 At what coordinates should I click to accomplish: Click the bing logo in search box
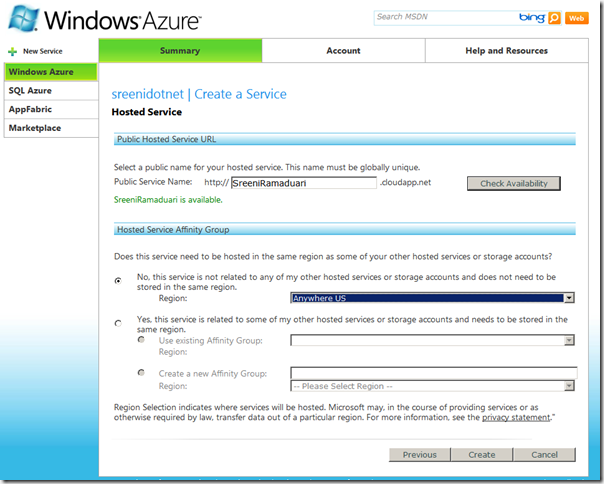pos(532,17)
